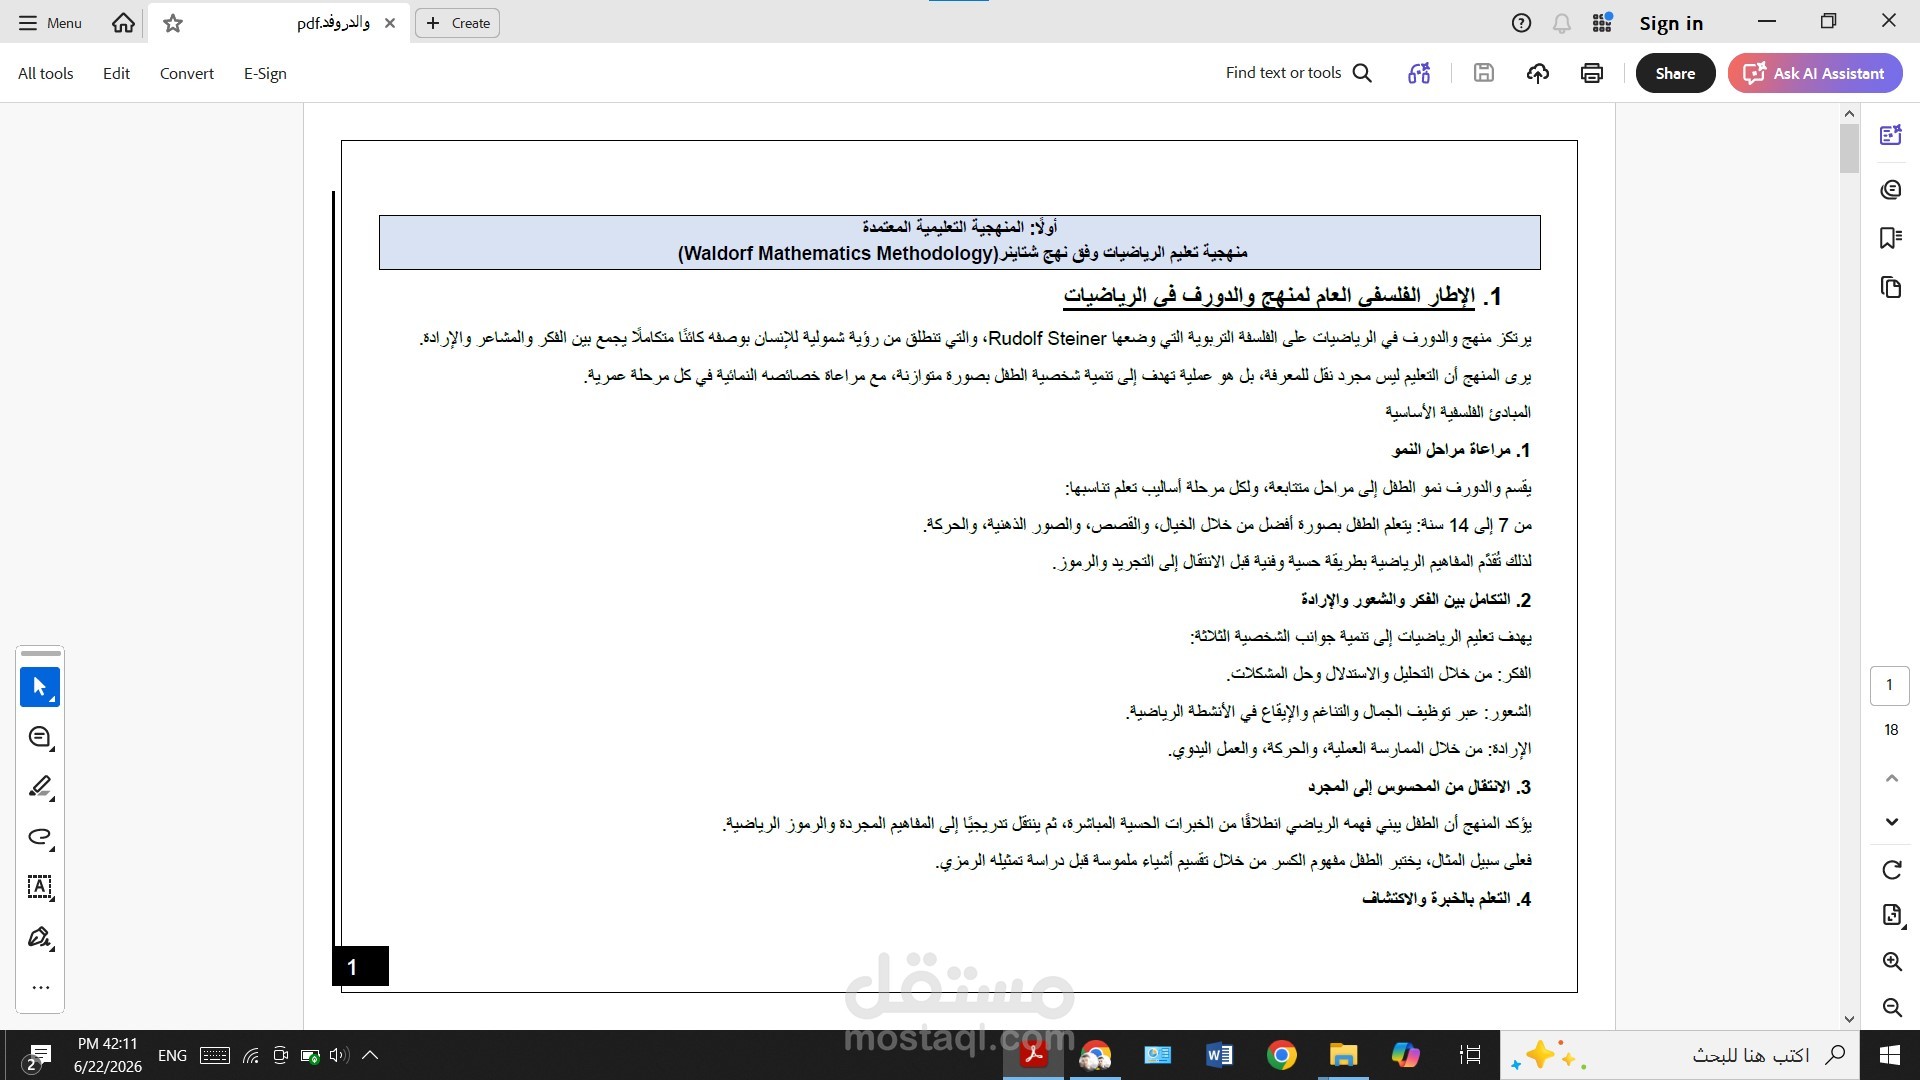Open the Convert menu

(x=187, y=73)
